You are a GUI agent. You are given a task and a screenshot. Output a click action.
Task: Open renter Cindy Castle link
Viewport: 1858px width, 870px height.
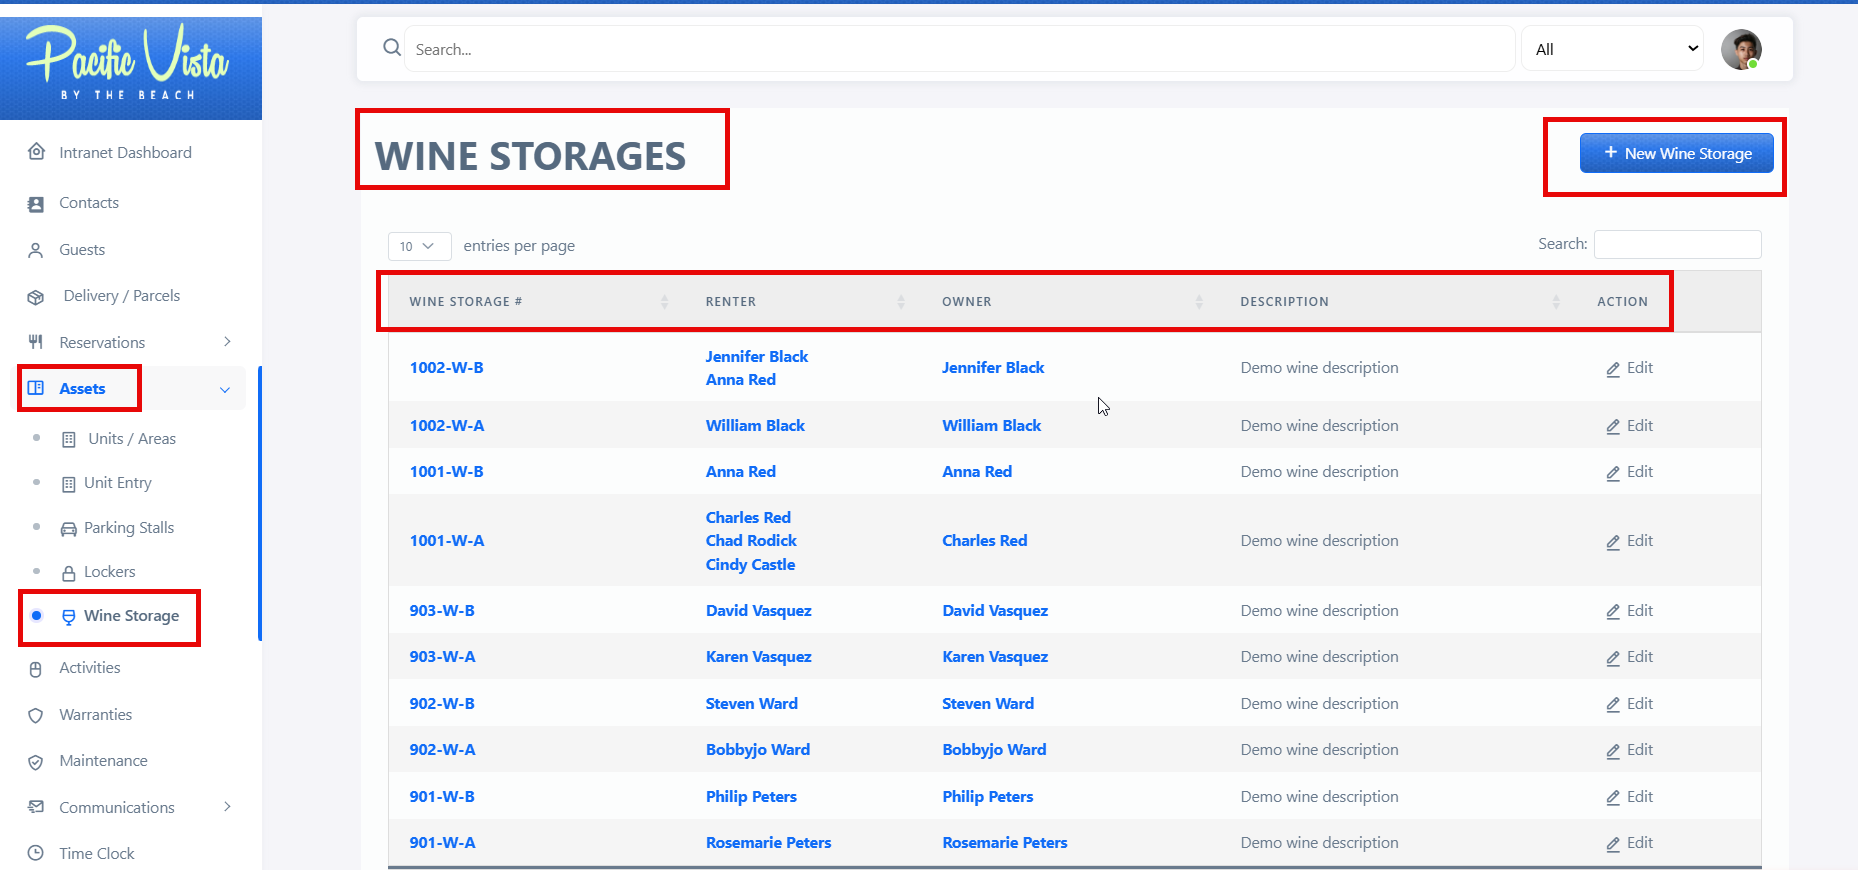(750, 564)
